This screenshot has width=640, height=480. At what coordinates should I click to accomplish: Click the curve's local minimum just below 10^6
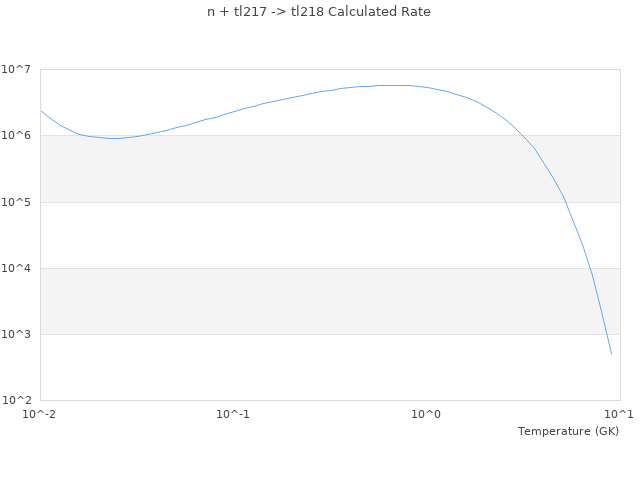(114, 138)
